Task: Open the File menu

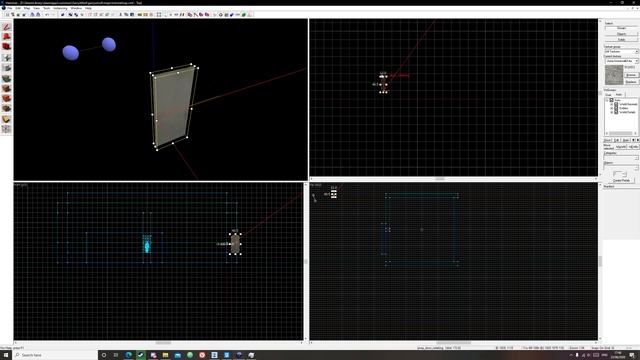Action: (9, 8)
